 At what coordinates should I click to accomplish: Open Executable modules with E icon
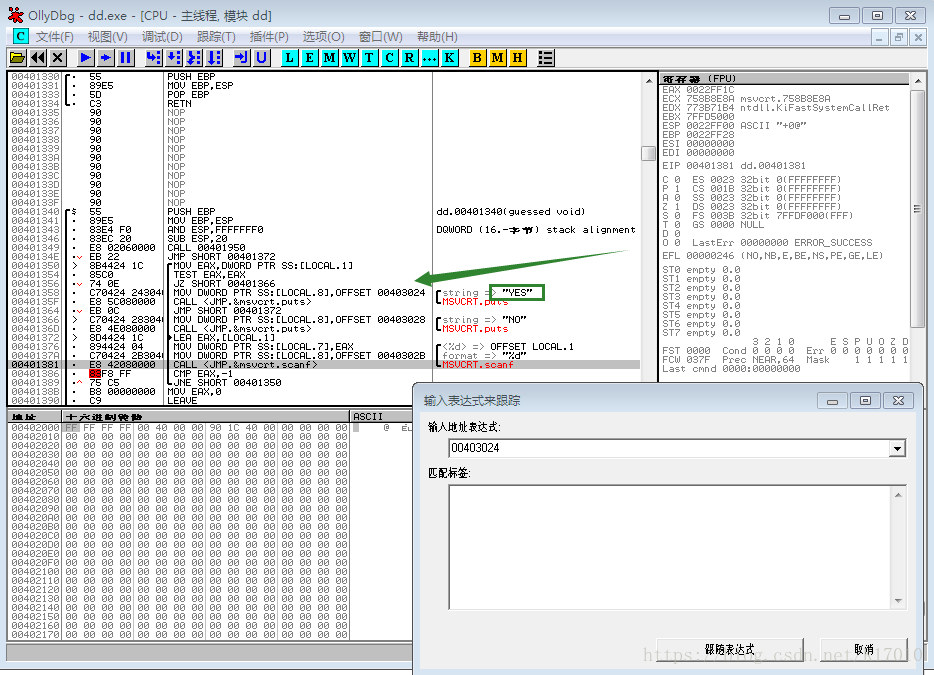coord(309,58)
